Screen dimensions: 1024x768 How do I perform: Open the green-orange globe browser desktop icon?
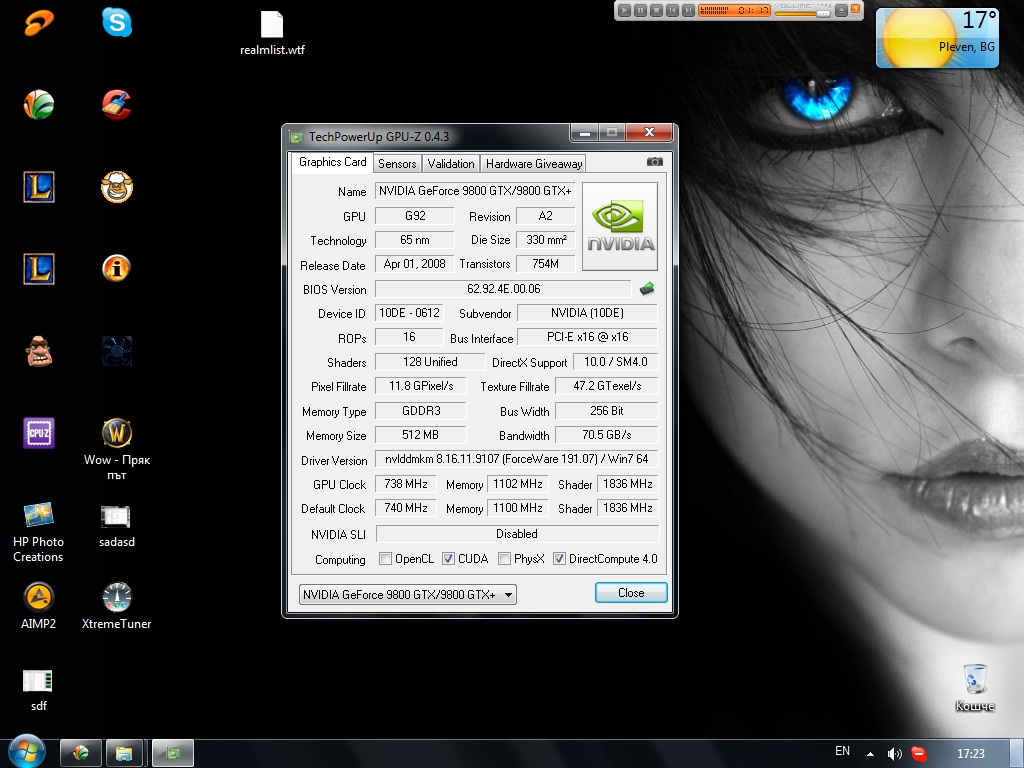[39, 104]
